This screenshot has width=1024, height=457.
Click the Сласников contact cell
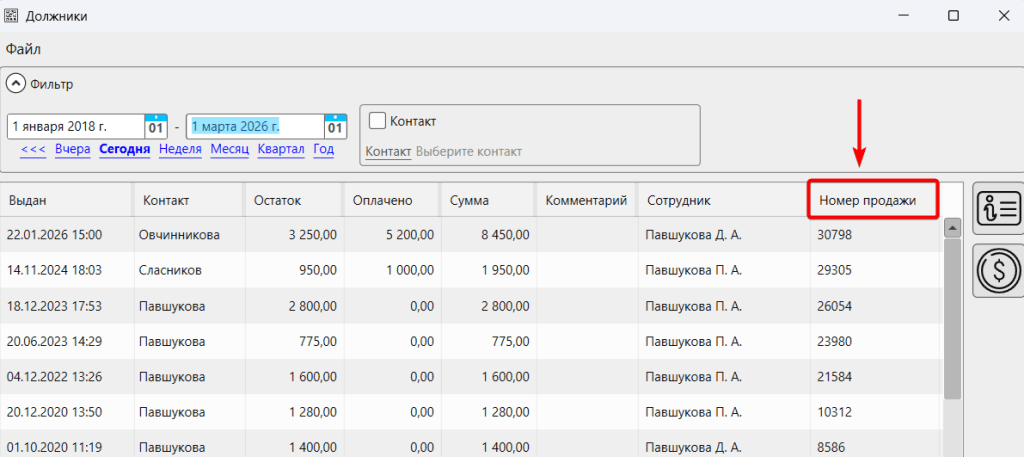189,270
